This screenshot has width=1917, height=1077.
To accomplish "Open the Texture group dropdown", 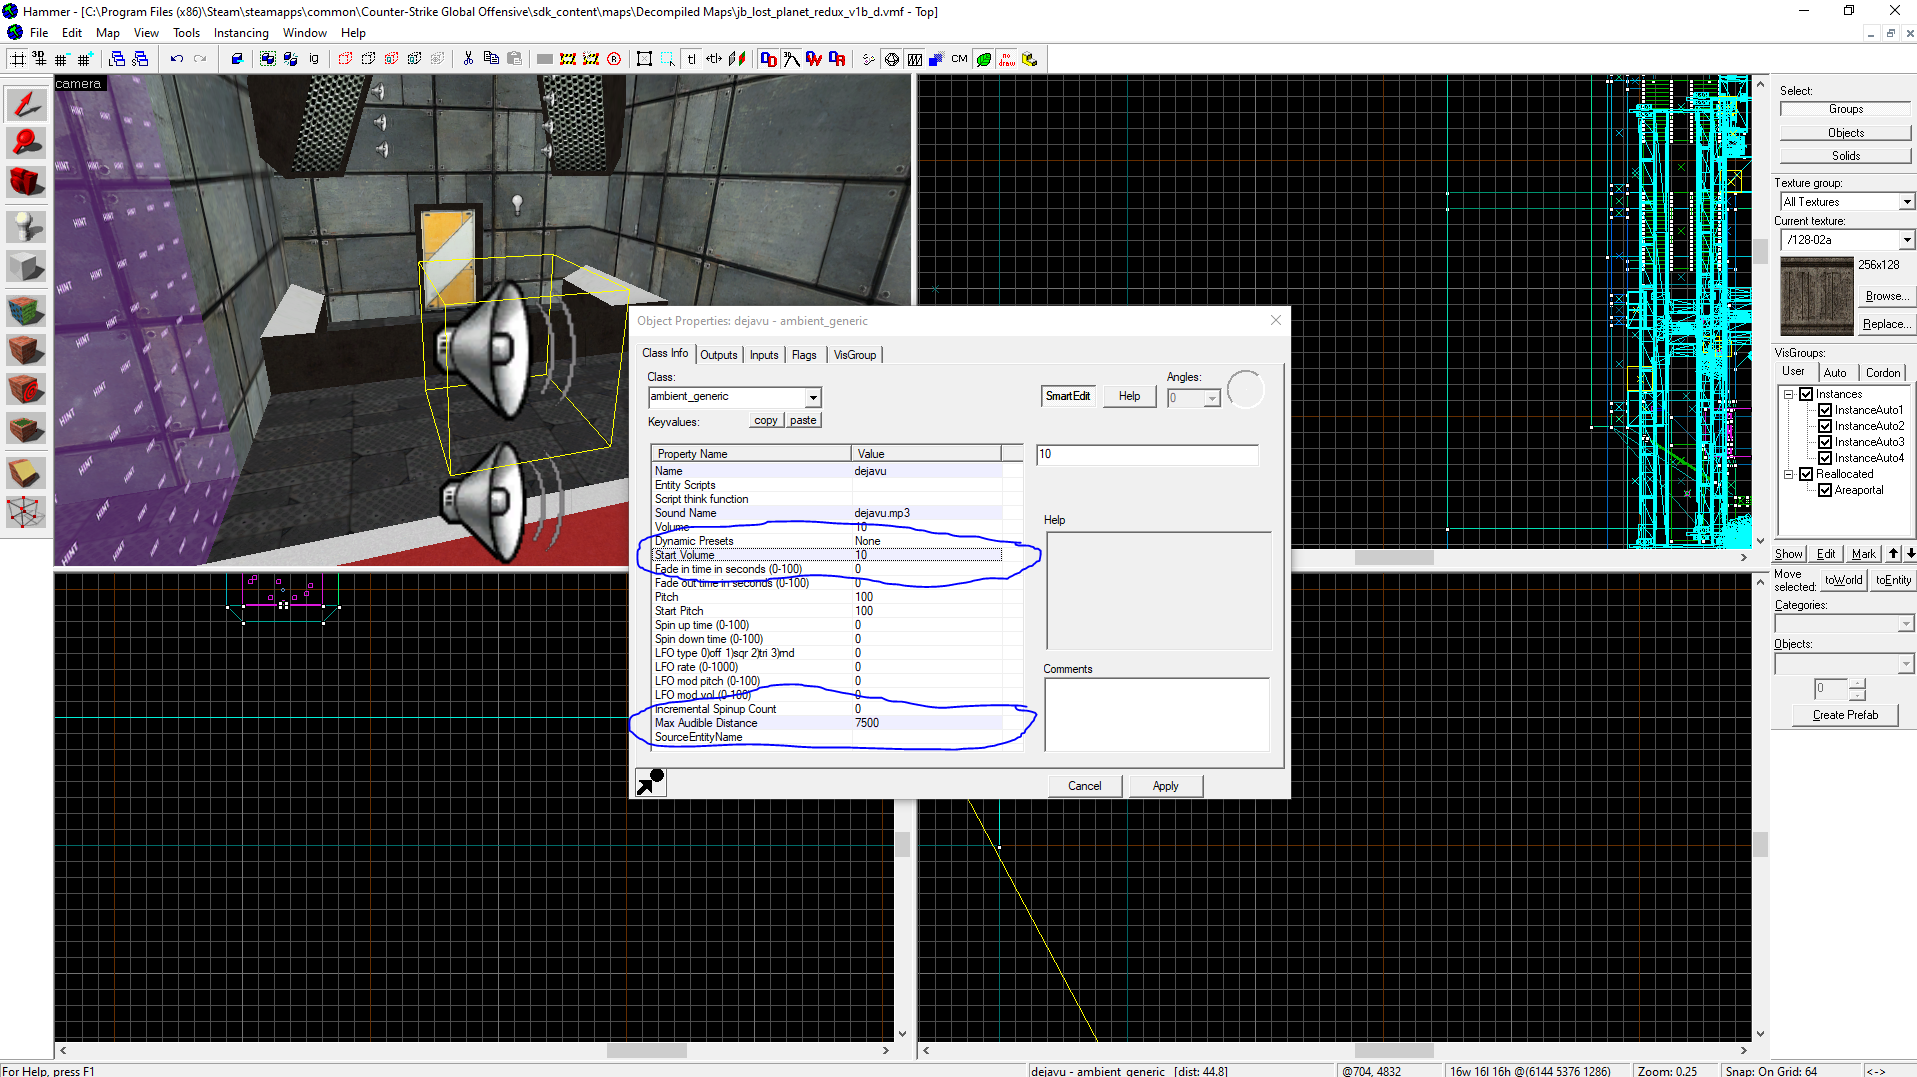I will pyautogui.click(x=1906, y=202).
